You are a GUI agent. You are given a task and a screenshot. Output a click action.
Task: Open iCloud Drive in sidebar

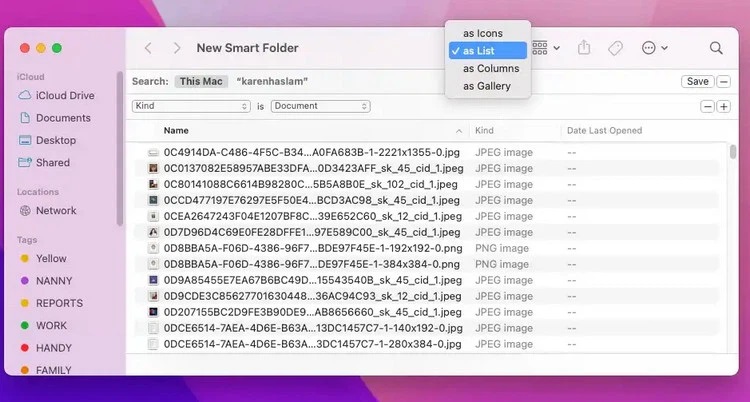(64, 95)
